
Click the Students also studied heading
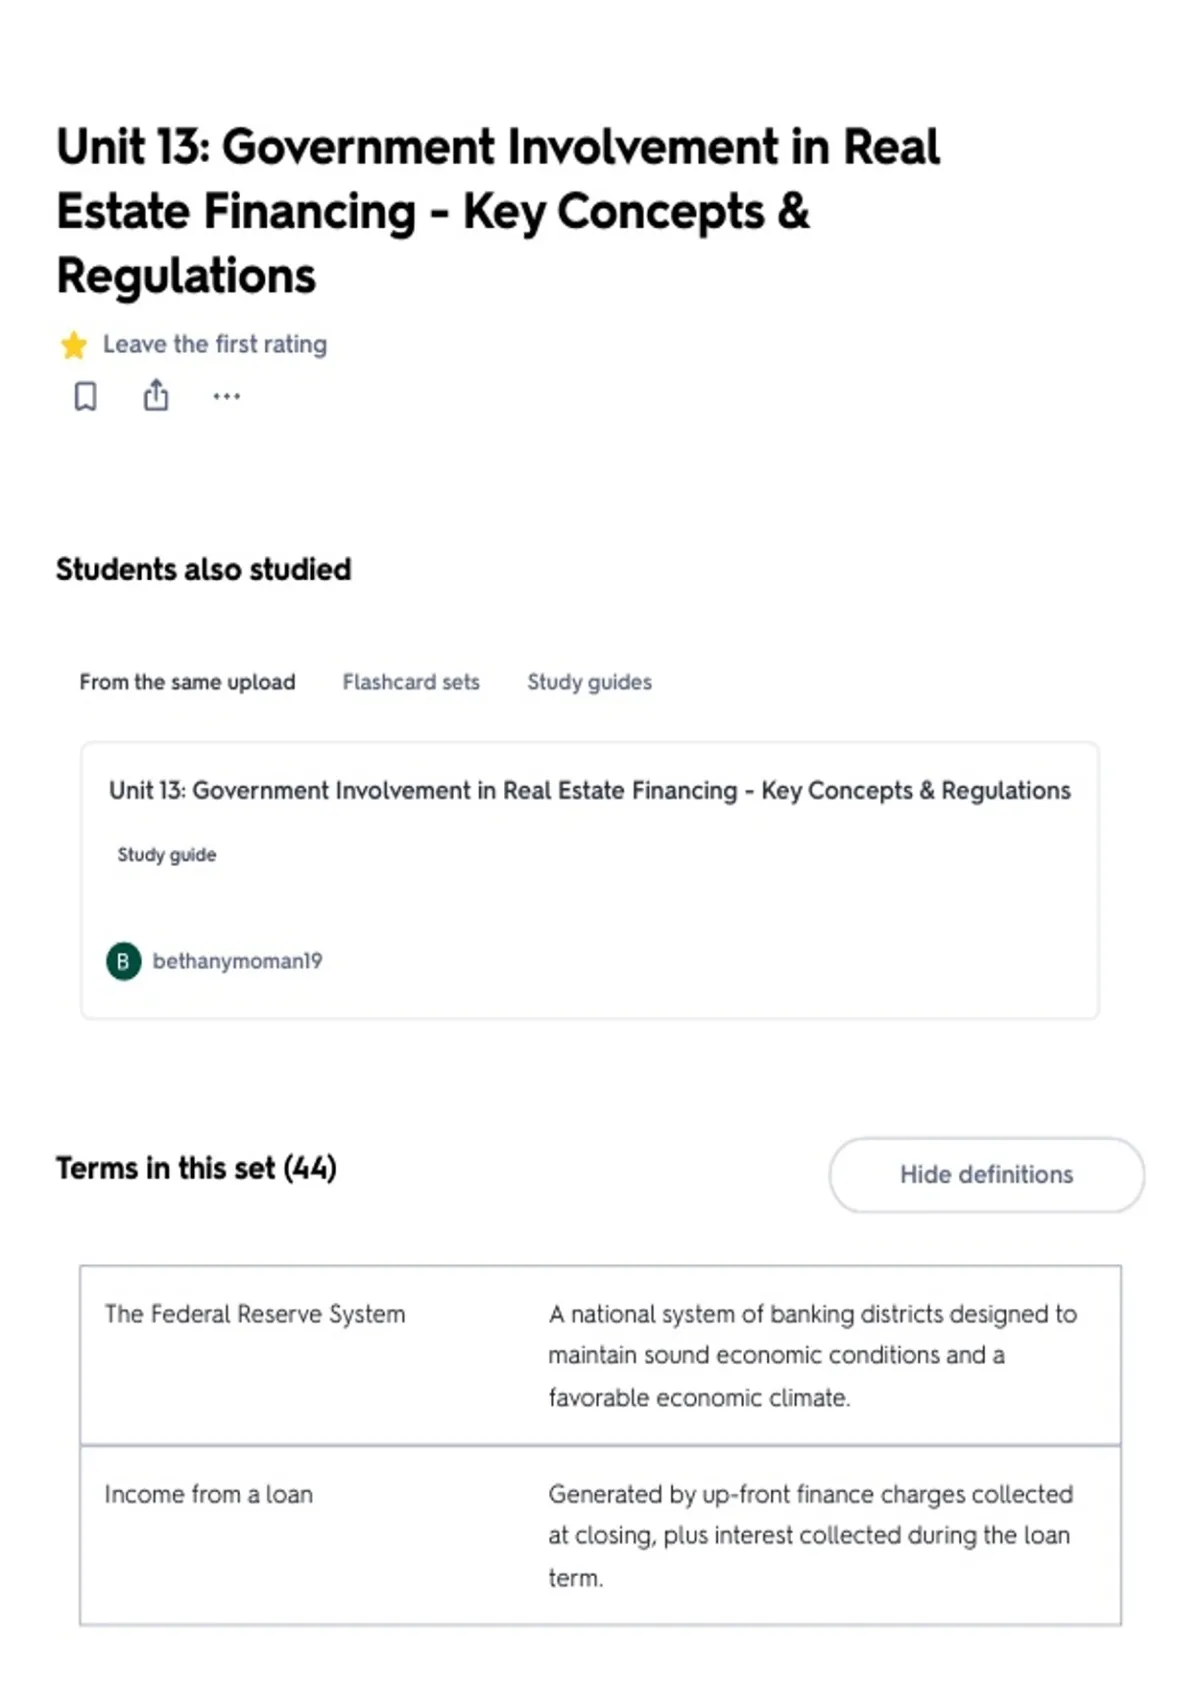click(x=204, y=569)
